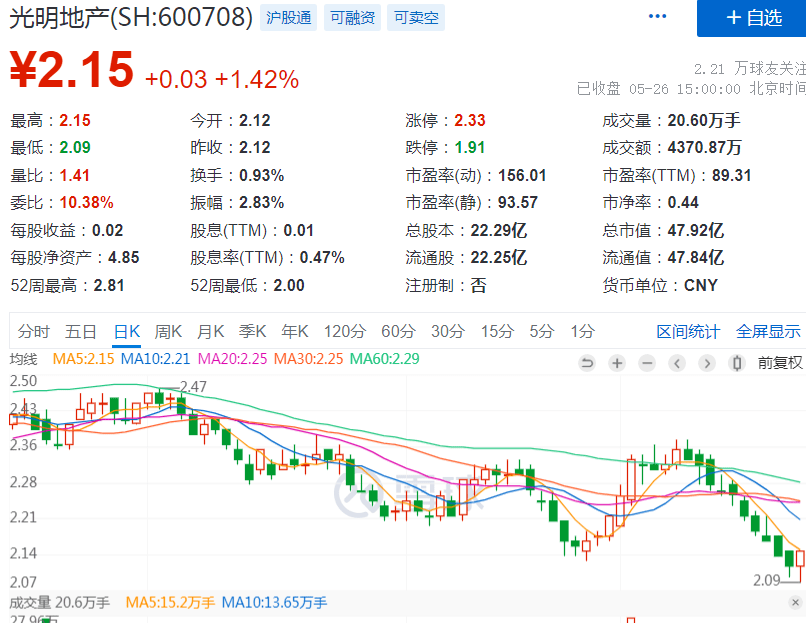Open the 季K chart tab

coord(252,332)
